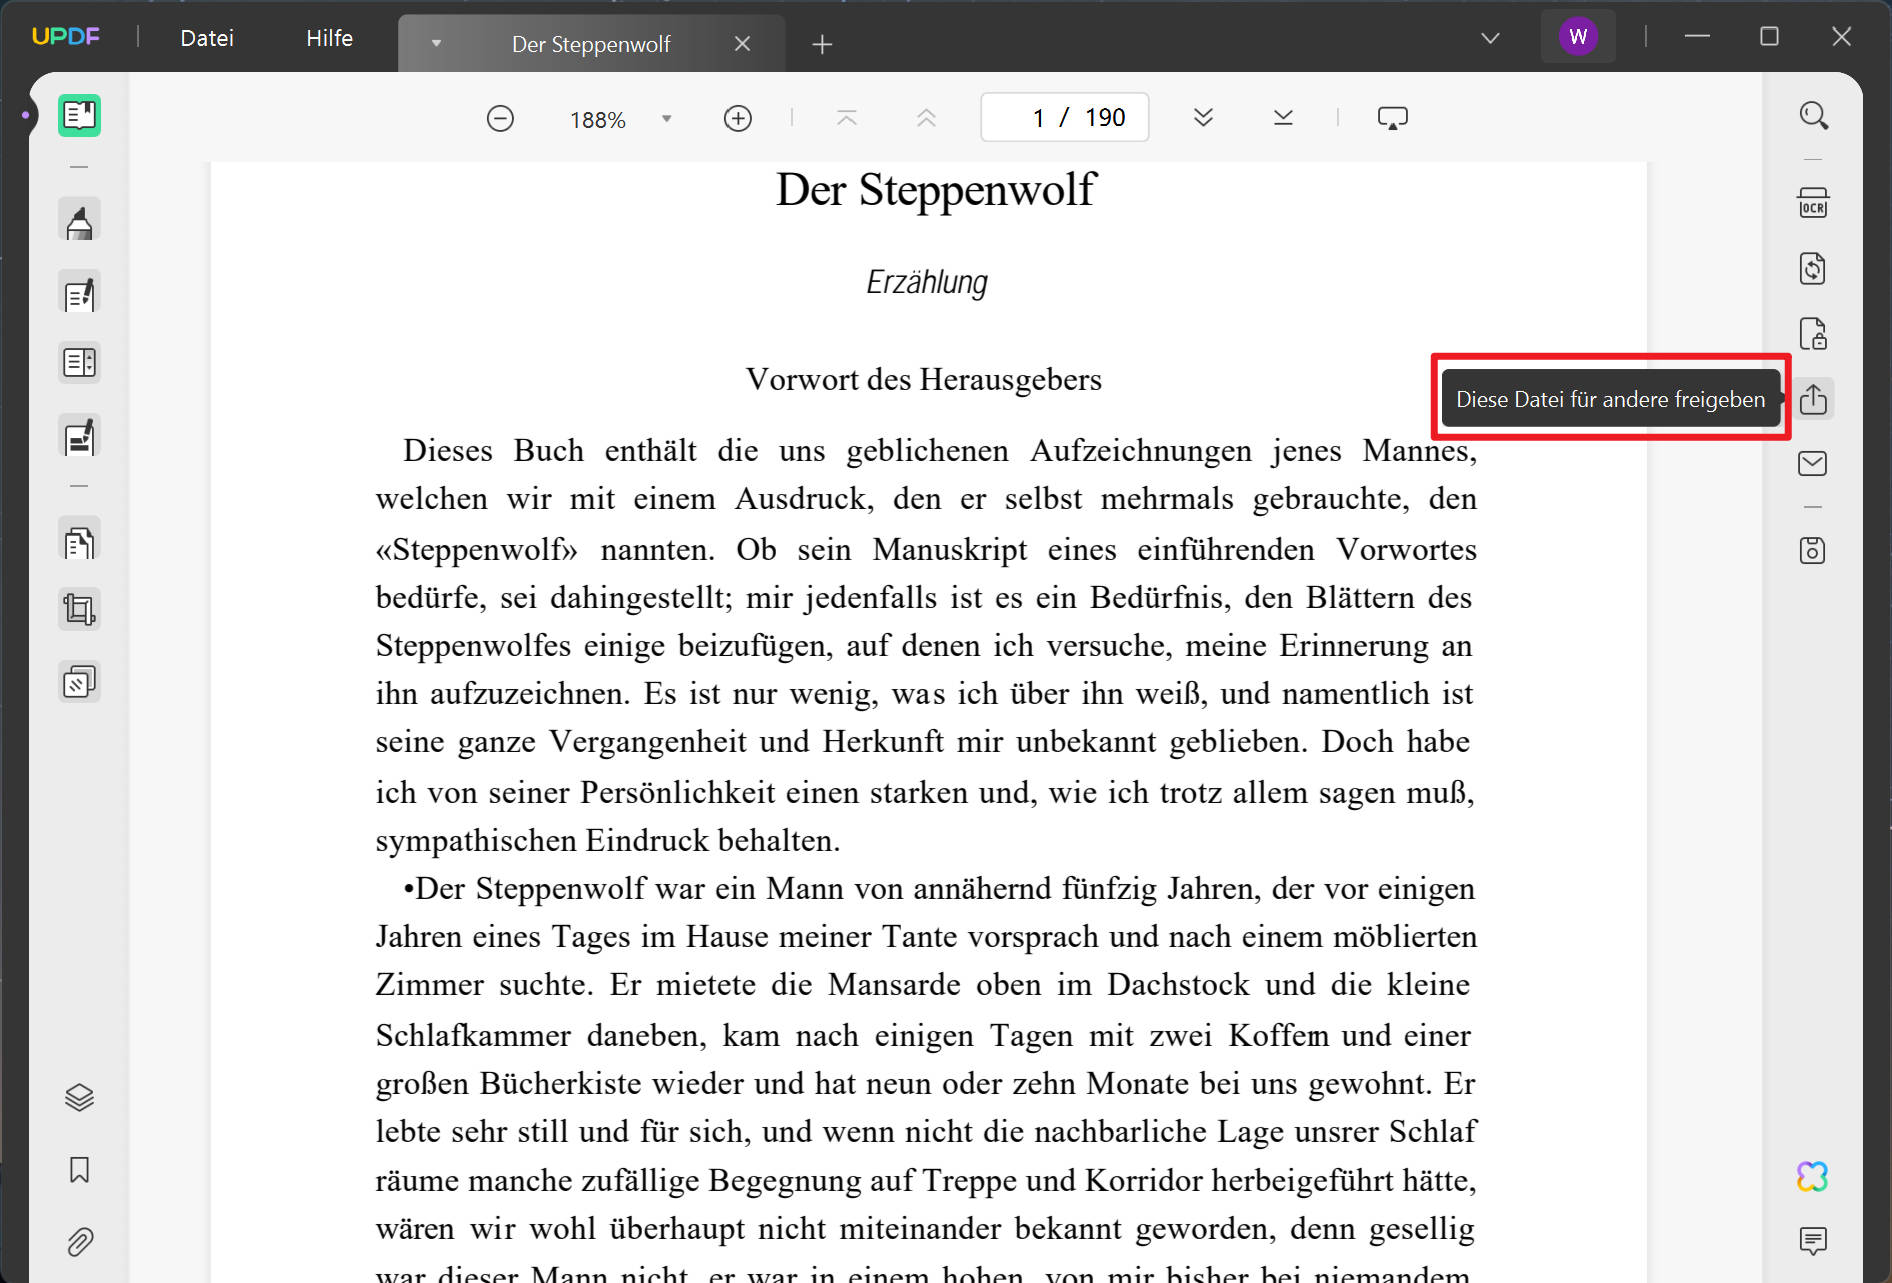Open the tab list chevron in title bar

pos(1490,38)
